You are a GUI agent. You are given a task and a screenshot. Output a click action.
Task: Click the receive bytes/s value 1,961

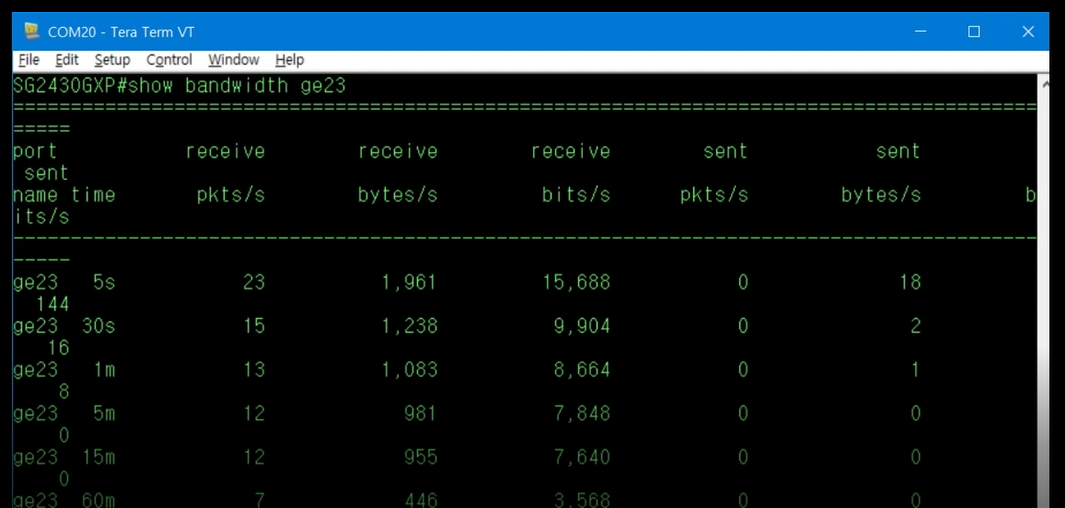coord(408,282)
